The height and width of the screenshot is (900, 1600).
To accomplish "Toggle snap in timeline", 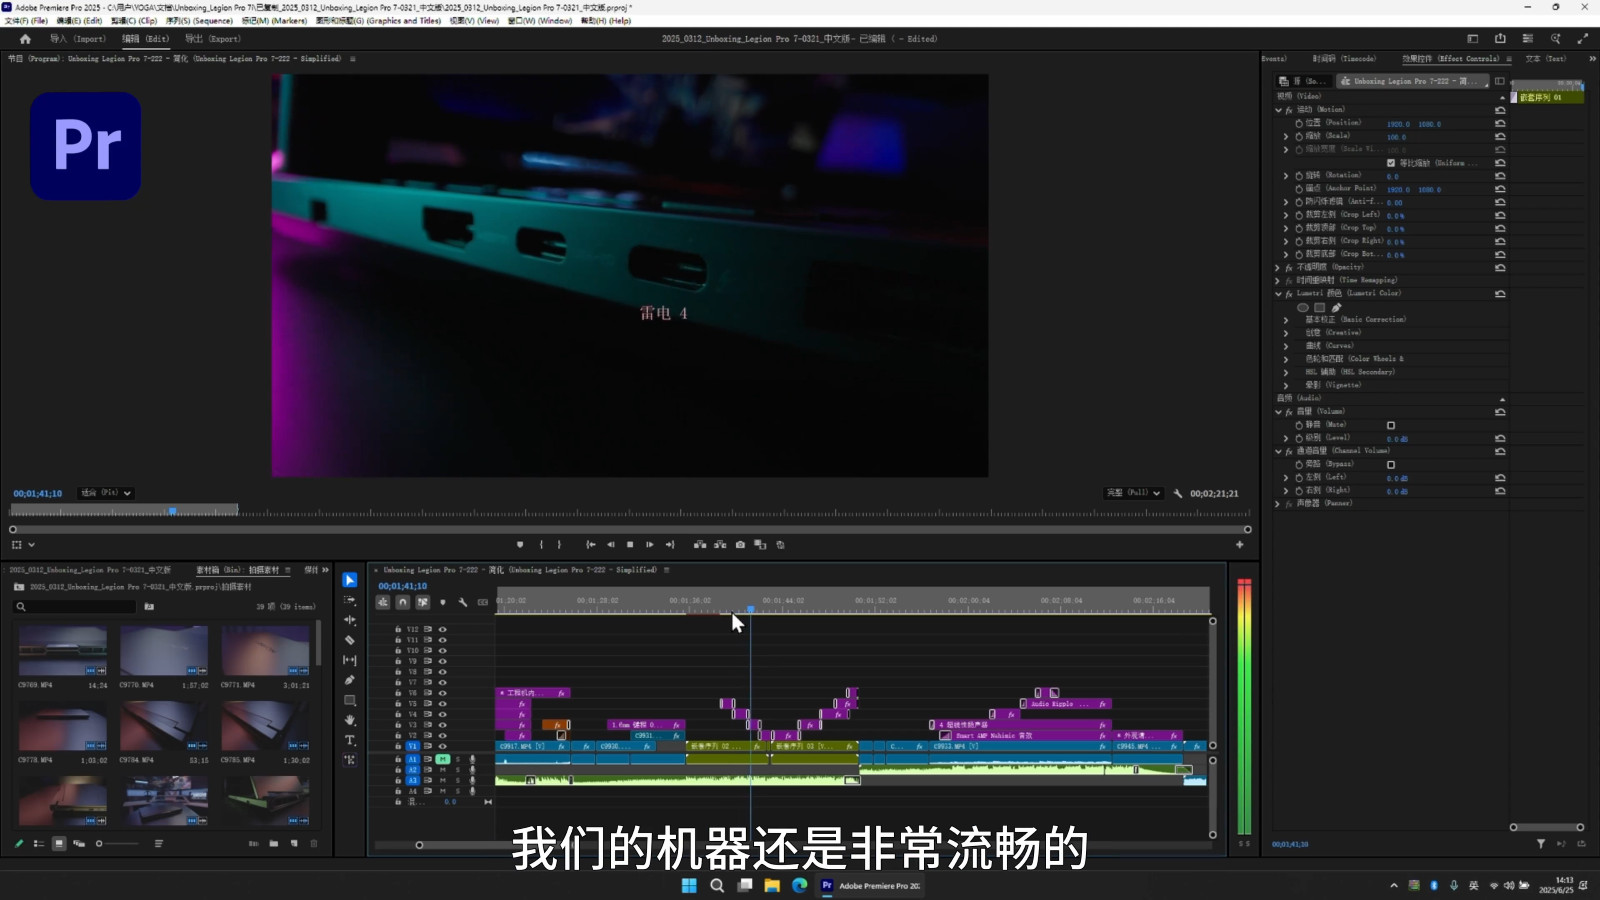I will pyautogui.click(x=402, y=602).
